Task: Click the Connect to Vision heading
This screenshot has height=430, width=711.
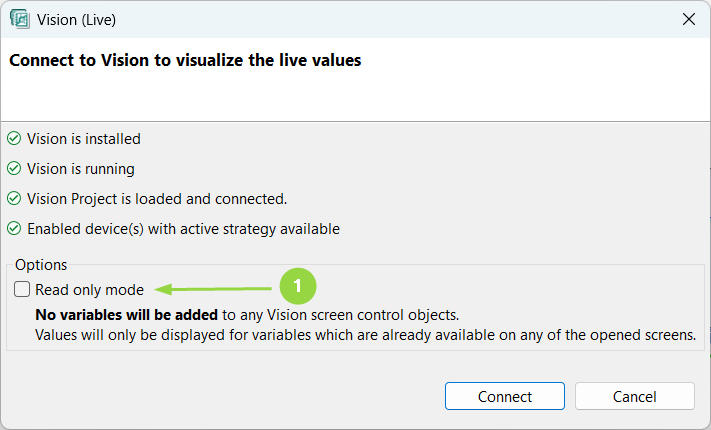Action: coord(185,60)
